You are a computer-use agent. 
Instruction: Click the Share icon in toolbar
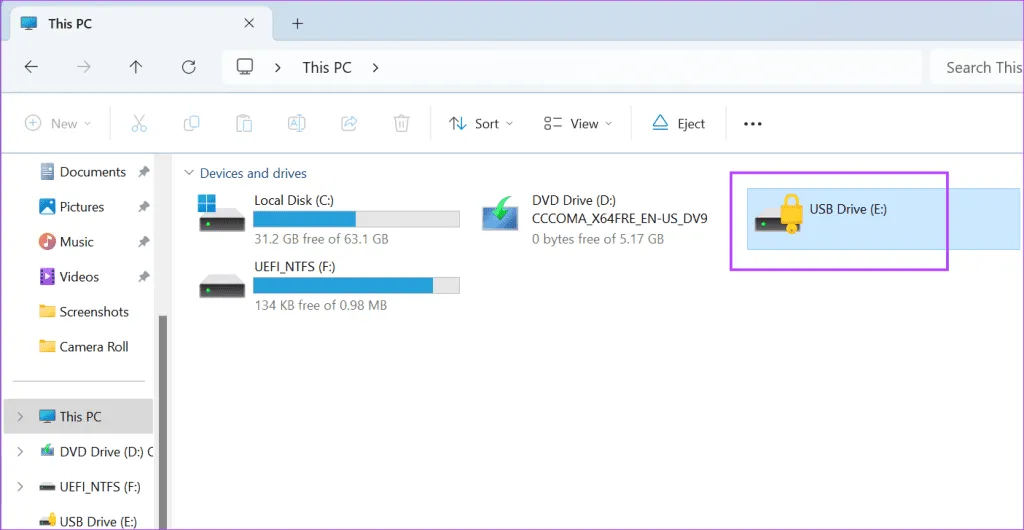pyautogui.click(x=349, y=124)
